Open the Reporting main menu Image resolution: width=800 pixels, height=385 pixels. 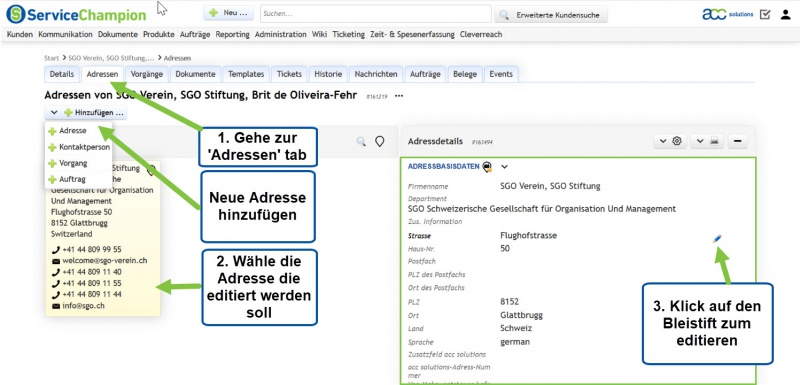click(x=232, y=35)
